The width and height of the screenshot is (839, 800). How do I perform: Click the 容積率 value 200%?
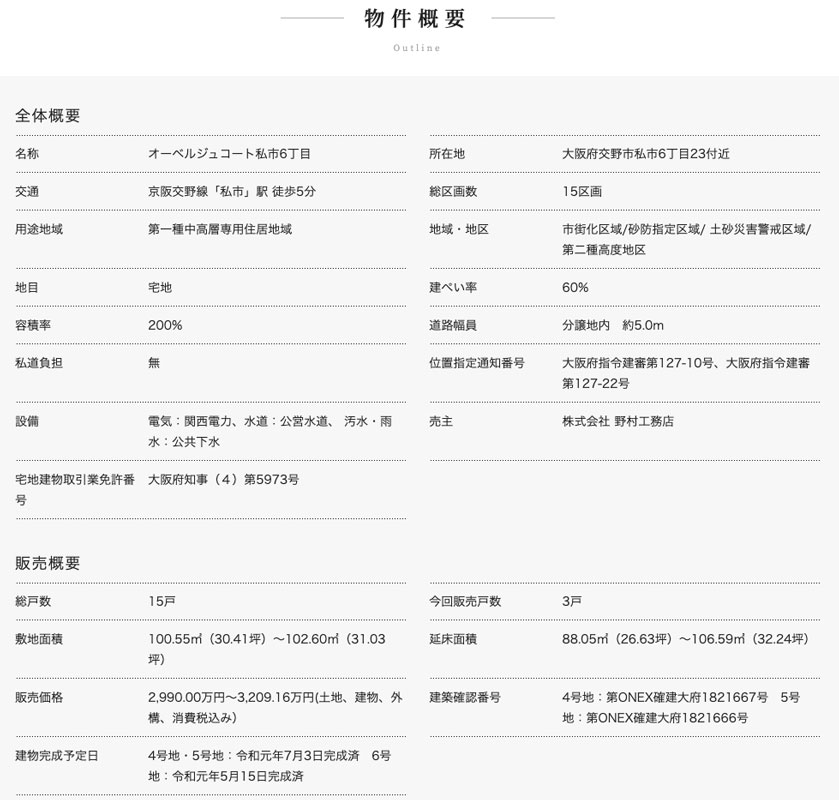coord(165,325)
